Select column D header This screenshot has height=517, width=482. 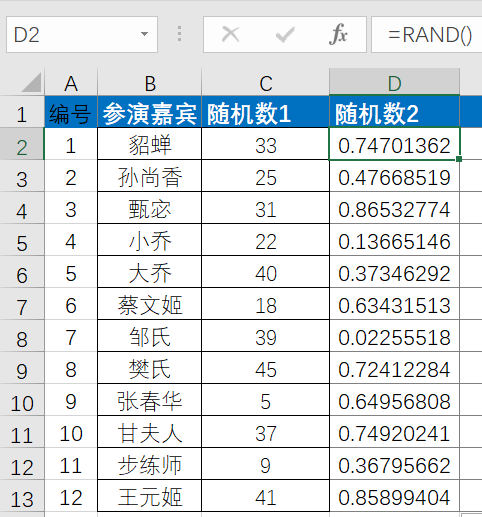click(x=394, y=82)
